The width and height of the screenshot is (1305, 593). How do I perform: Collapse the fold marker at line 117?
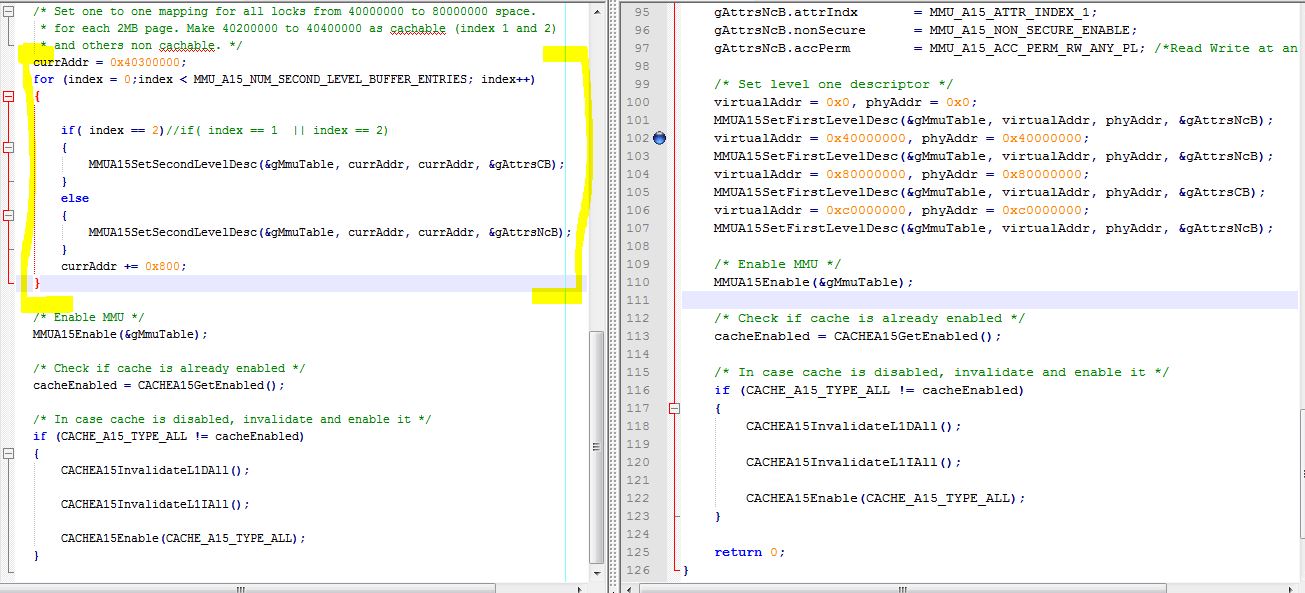click(x=674, y=408)
